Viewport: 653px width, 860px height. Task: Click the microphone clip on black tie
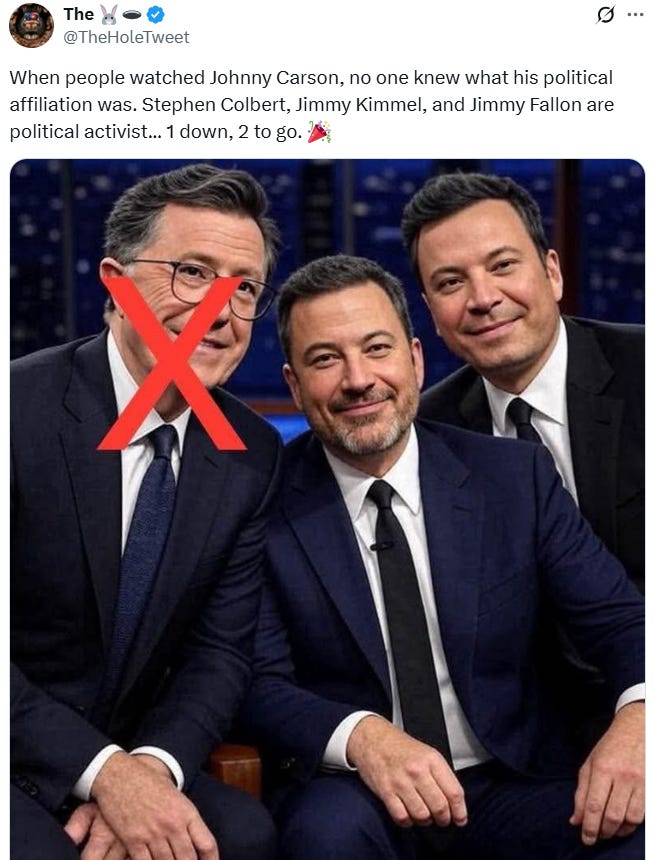[382, 546]
